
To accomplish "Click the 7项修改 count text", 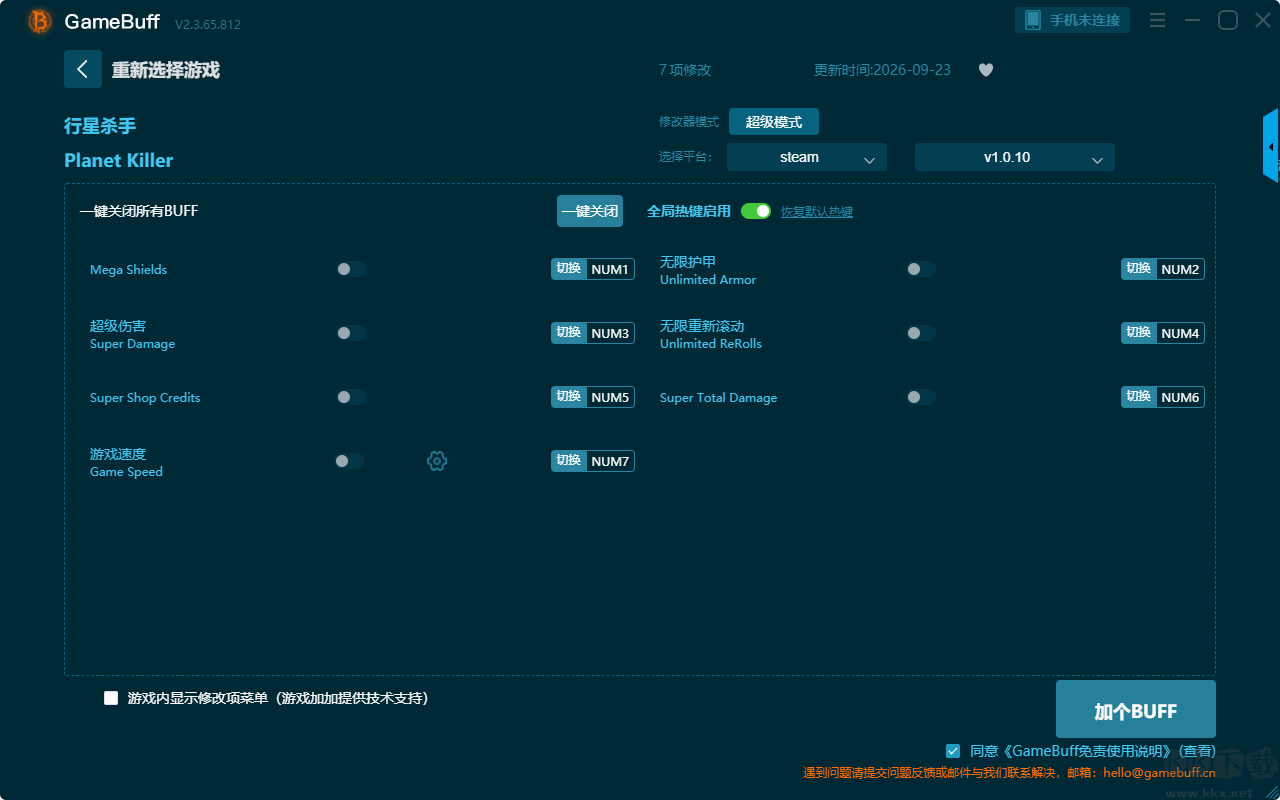I will 685,70.
